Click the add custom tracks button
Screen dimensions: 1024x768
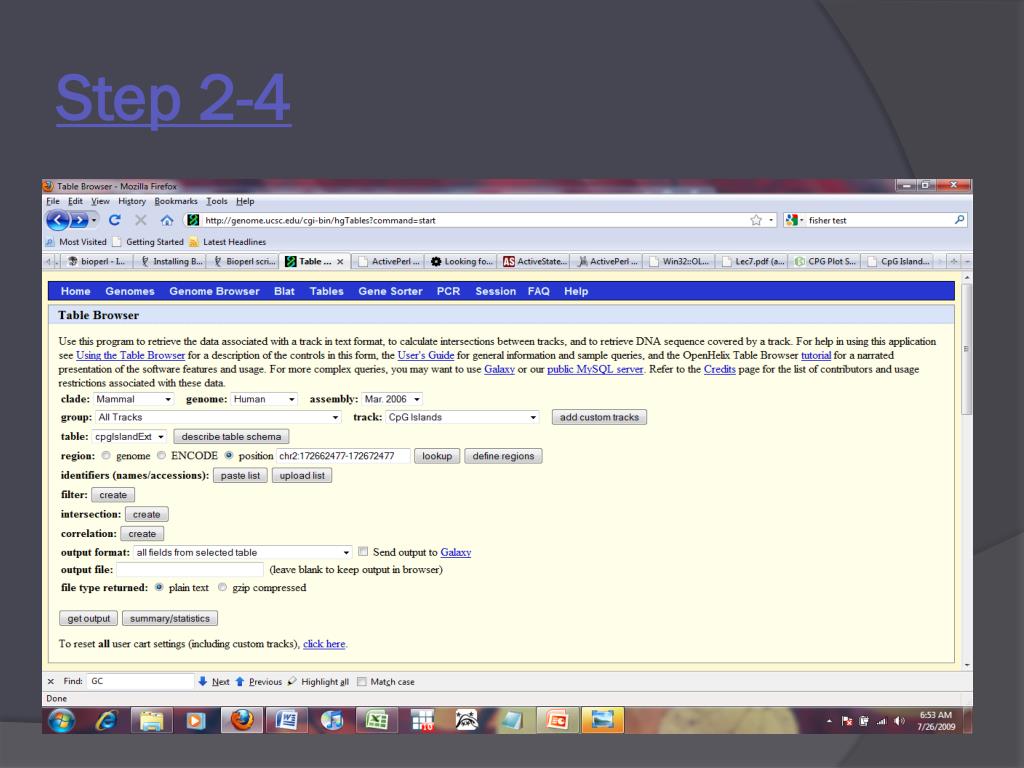[x=599, y=417]
